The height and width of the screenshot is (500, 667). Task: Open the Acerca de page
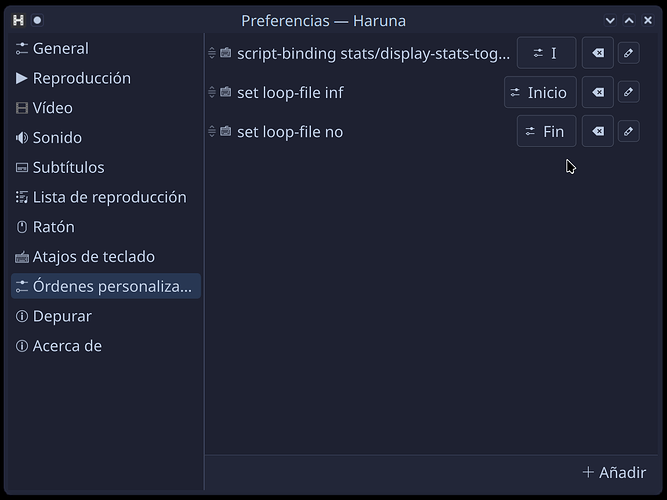click(x=105, y=346)
